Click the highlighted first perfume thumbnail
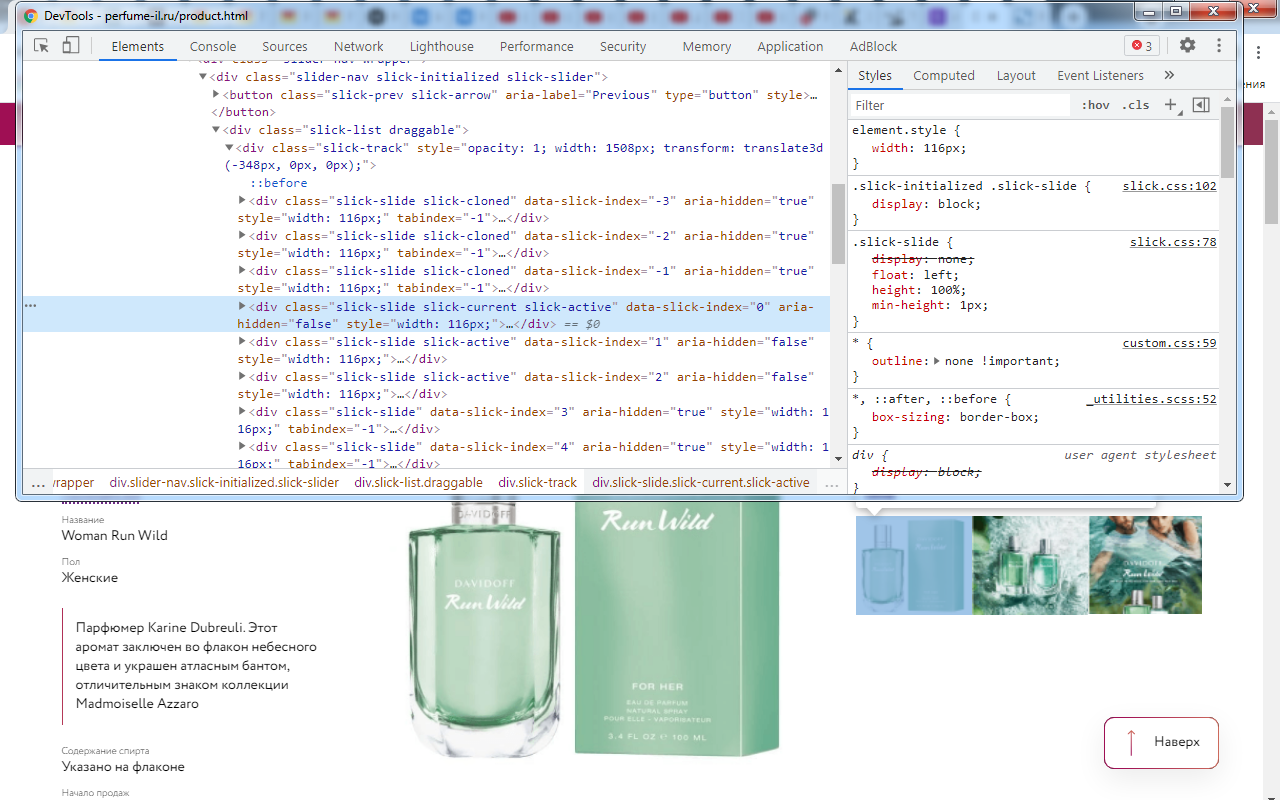This screenshot has height=800, width=1280. coord(913,564)
